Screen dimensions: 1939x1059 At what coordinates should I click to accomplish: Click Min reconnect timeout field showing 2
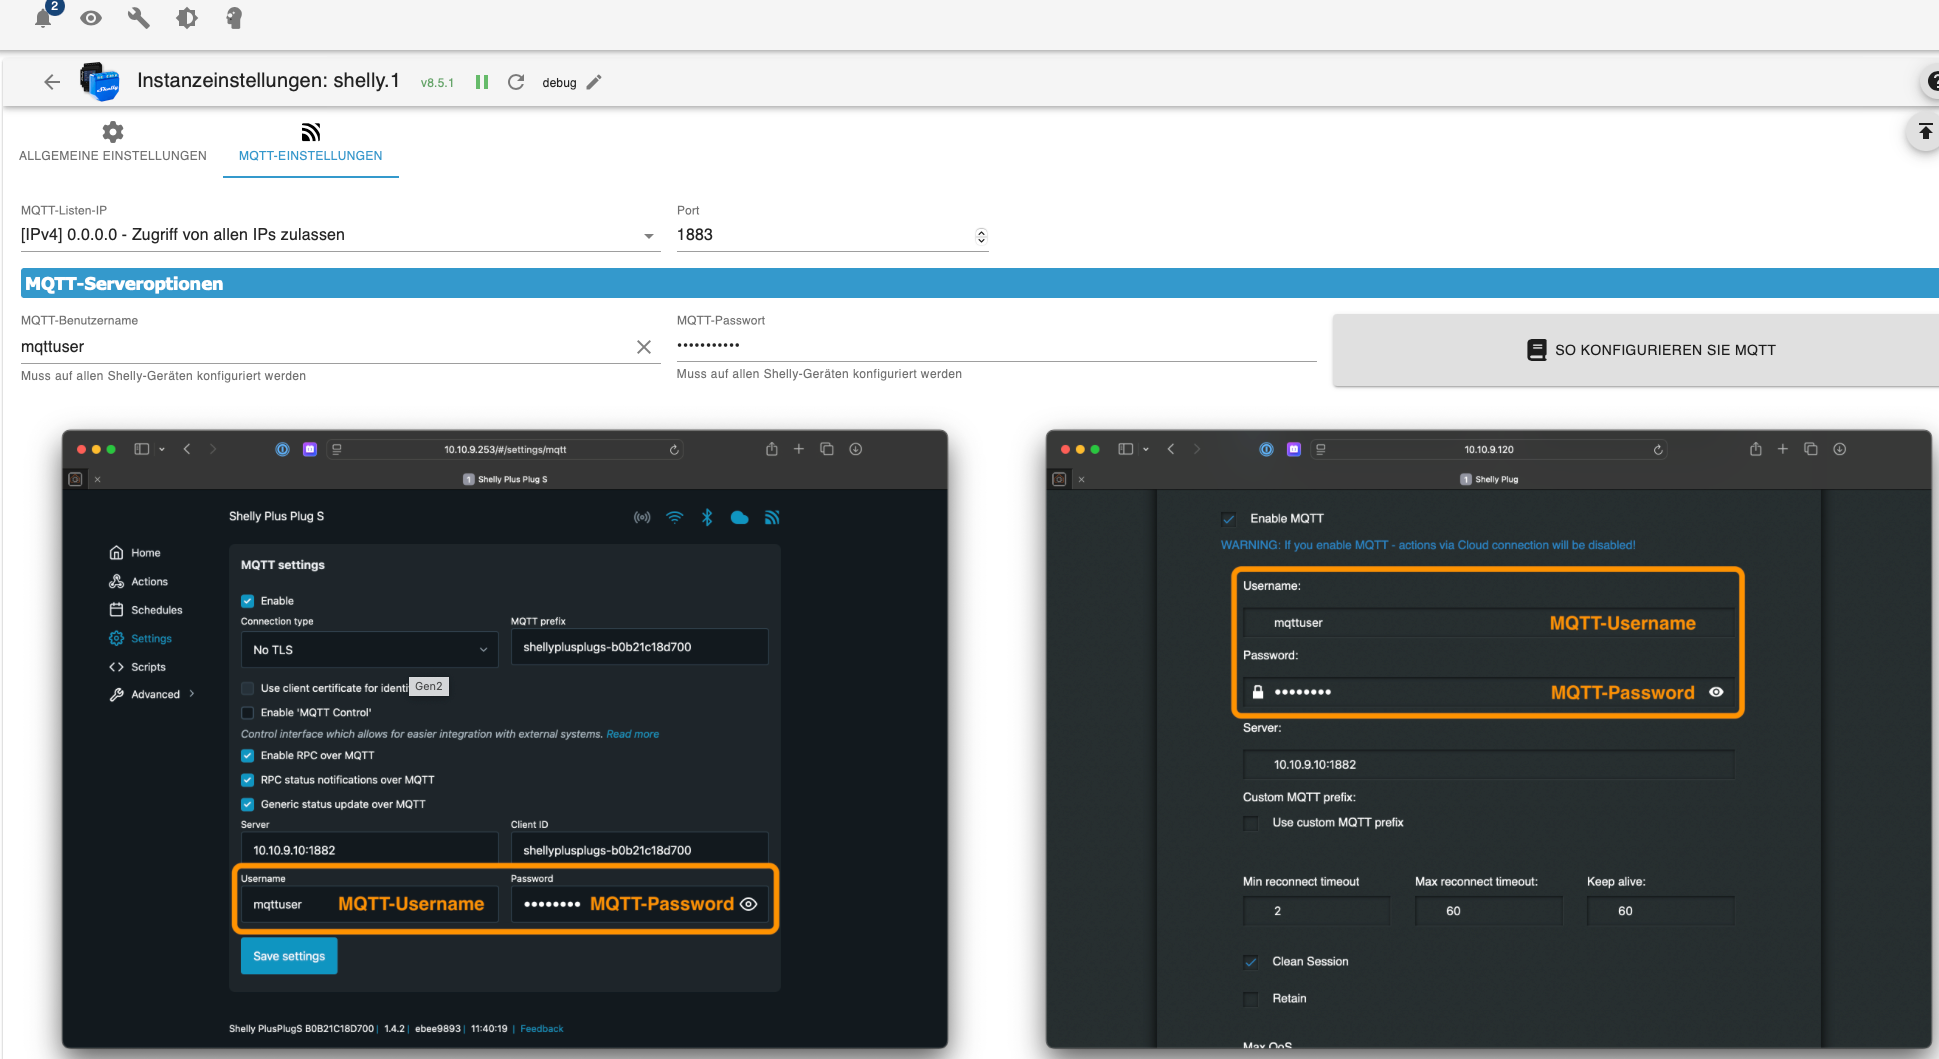click(1316, 911)
